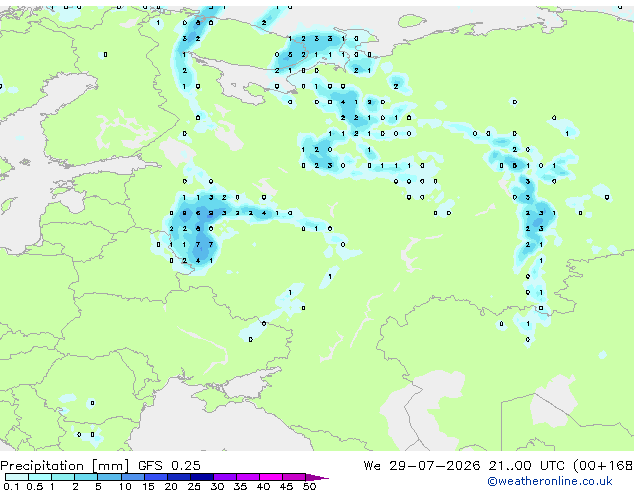The image size is (634, 490).
Task: Click the weekday label 'We'
Action: [372, 465]
